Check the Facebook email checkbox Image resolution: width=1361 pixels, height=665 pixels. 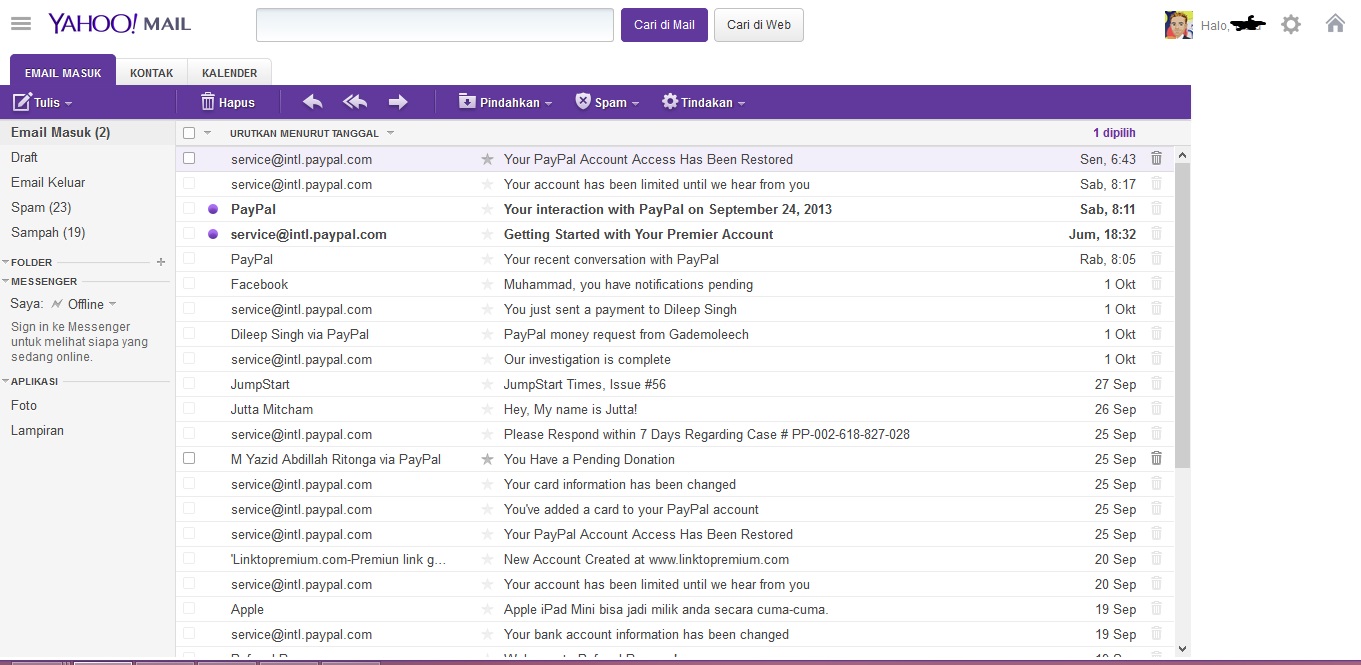(x=189, y=283)
